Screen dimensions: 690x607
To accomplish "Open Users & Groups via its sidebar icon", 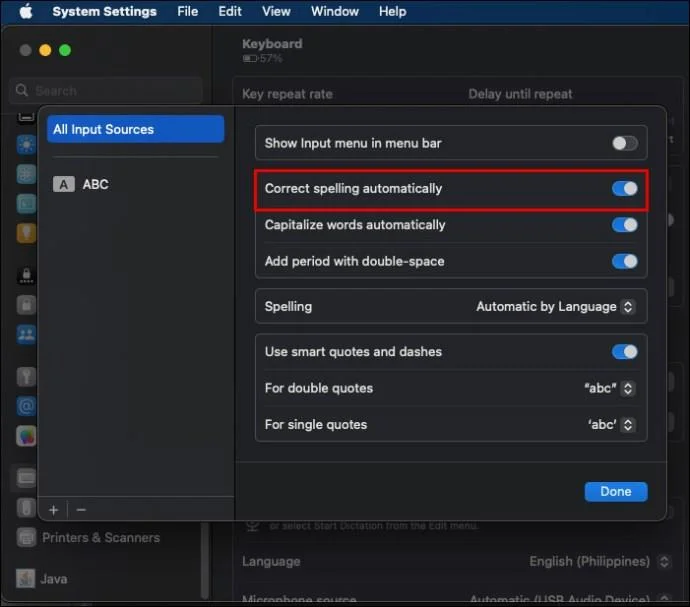I will click(x=26, y=334).
